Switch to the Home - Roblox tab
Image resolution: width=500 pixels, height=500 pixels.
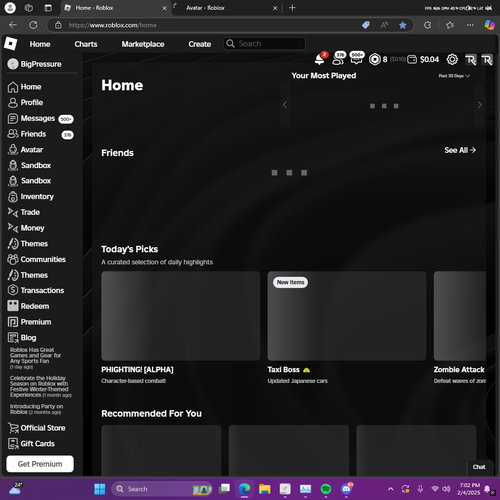(115, 8)
